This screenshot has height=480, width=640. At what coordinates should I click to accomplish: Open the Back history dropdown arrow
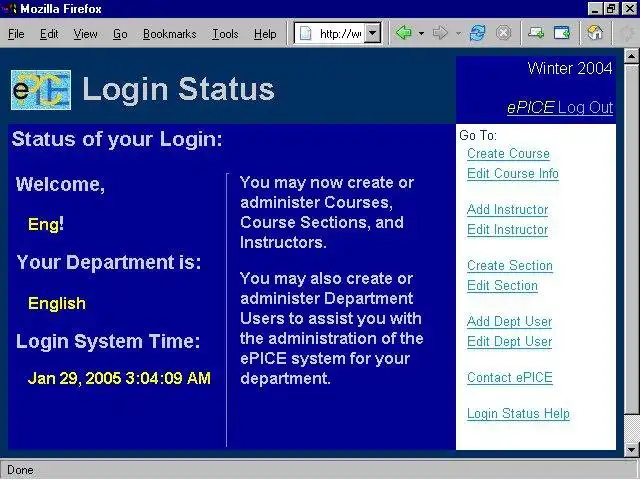pos(421,33)
